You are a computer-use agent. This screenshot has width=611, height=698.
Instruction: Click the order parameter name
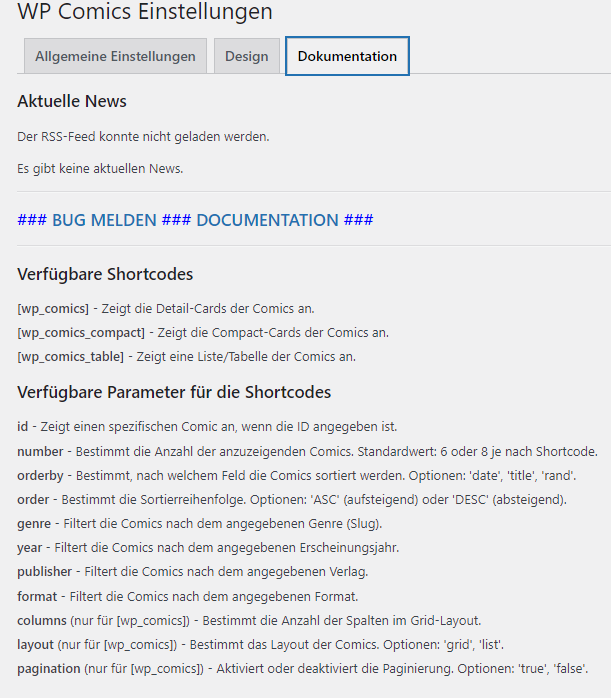pos(33,499)
